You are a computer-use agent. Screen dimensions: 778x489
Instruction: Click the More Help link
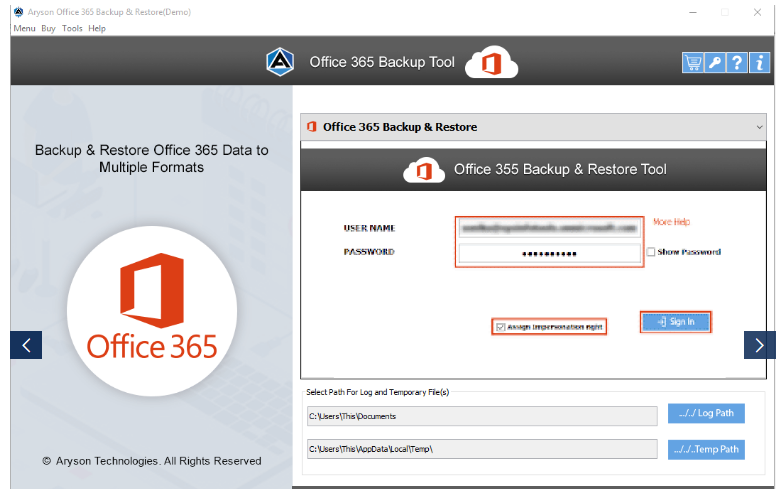point(671,222)
